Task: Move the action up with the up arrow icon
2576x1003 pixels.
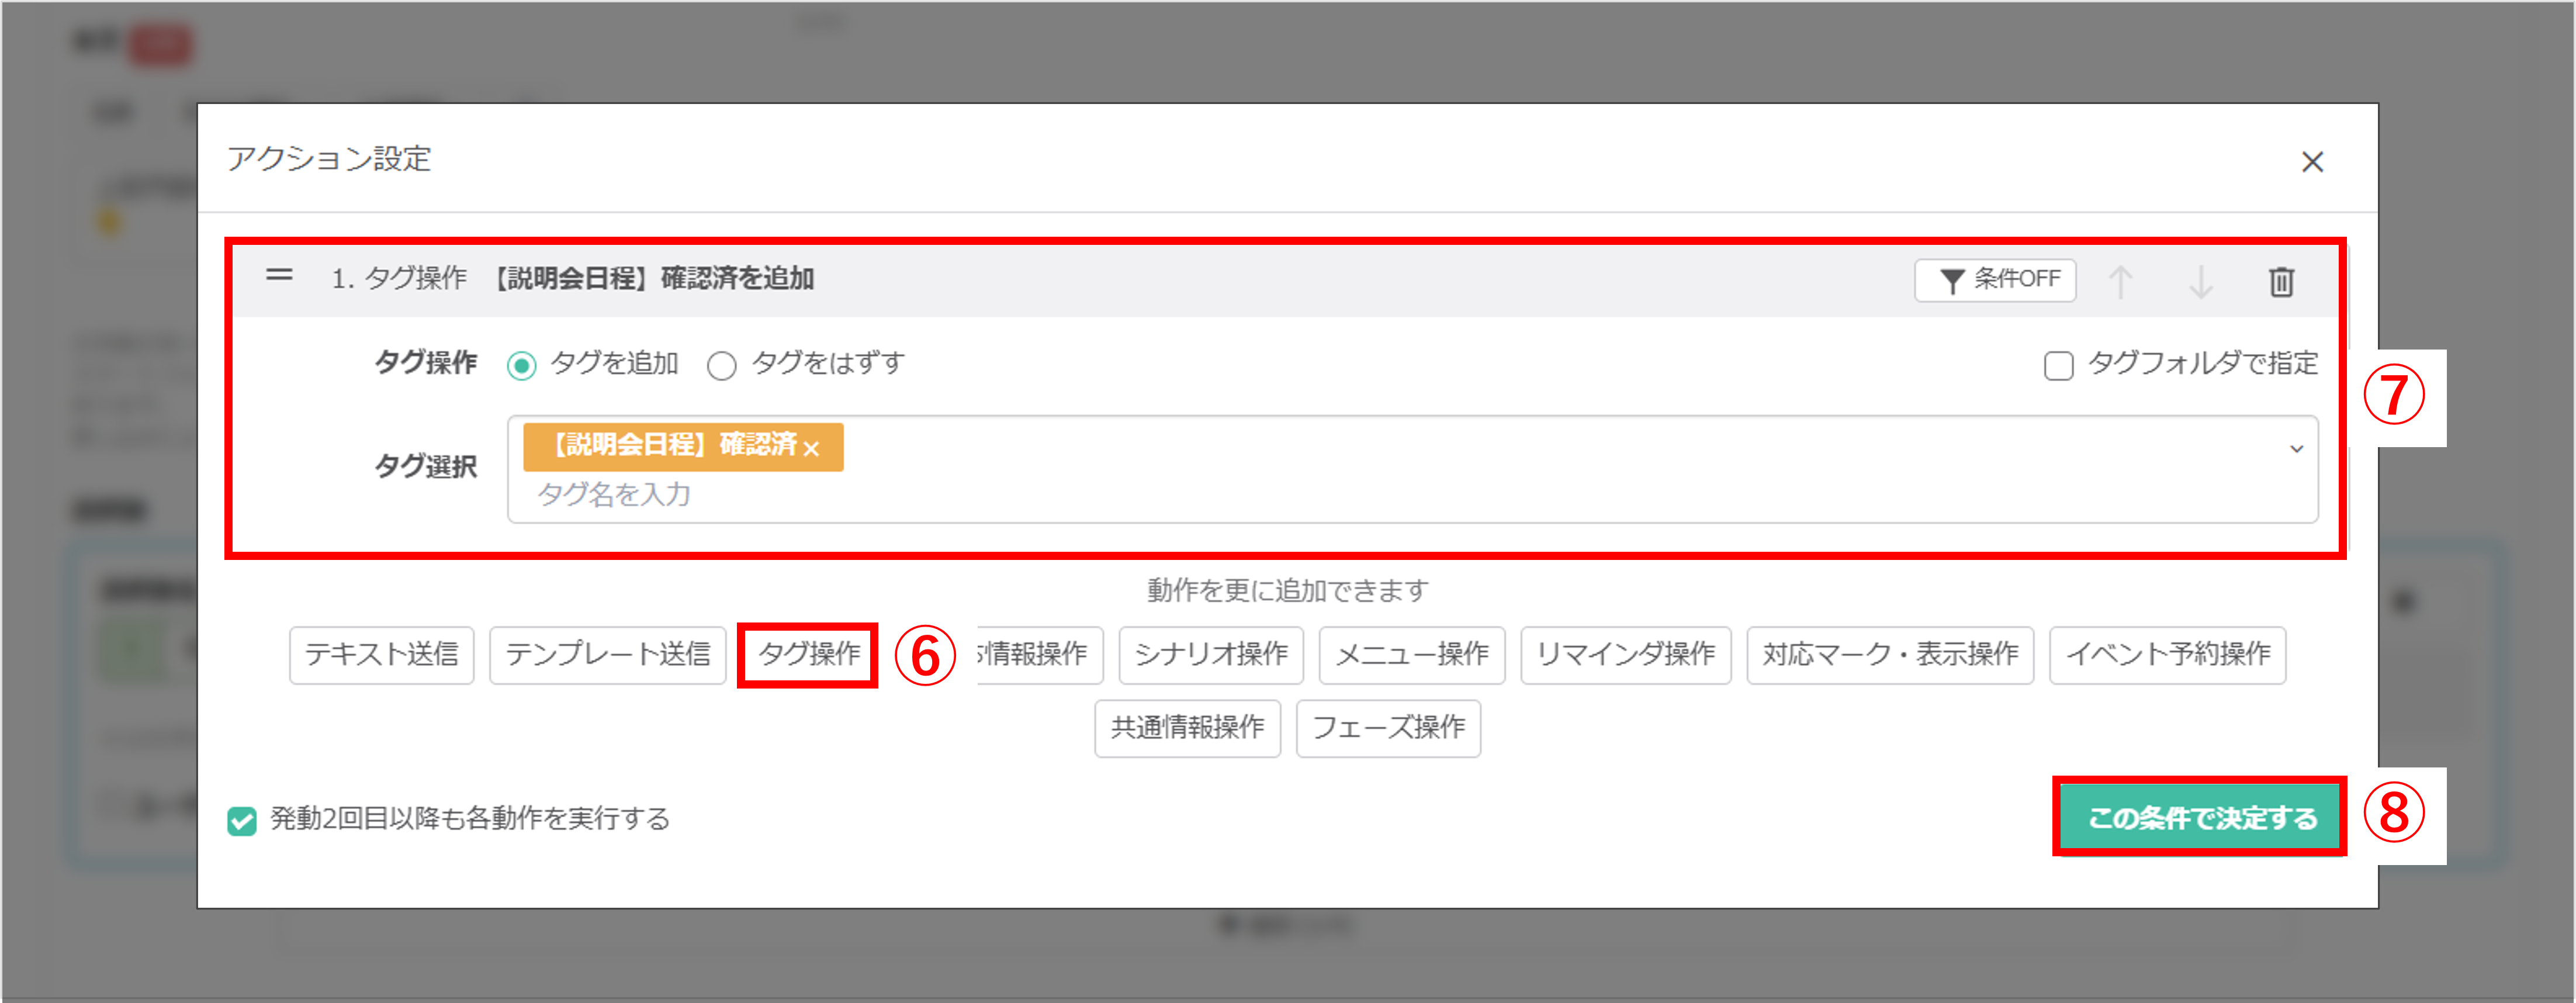Action: click(x=2120, y=281)
